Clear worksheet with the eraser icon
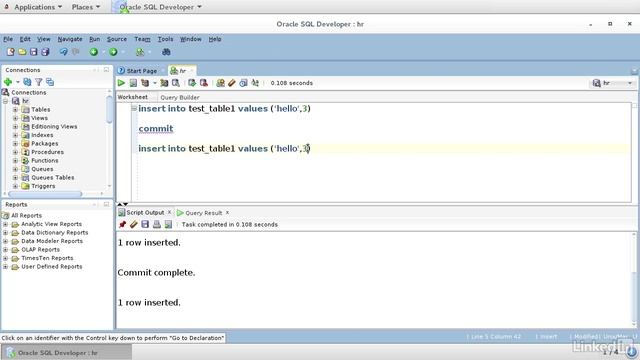This screenshot has width=640, height=360. pos(232,83)
